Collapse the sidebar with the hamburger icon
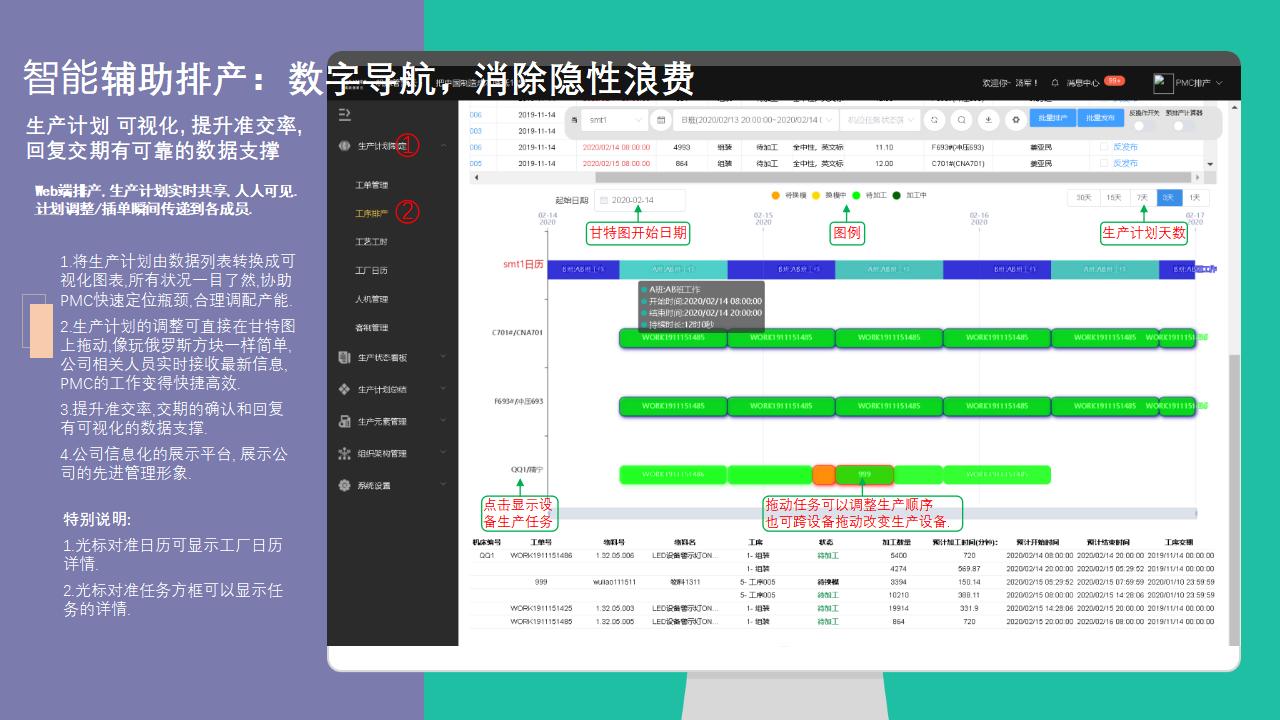The width and height of the screenshot is (1280, 720). (x=345, y=115)
